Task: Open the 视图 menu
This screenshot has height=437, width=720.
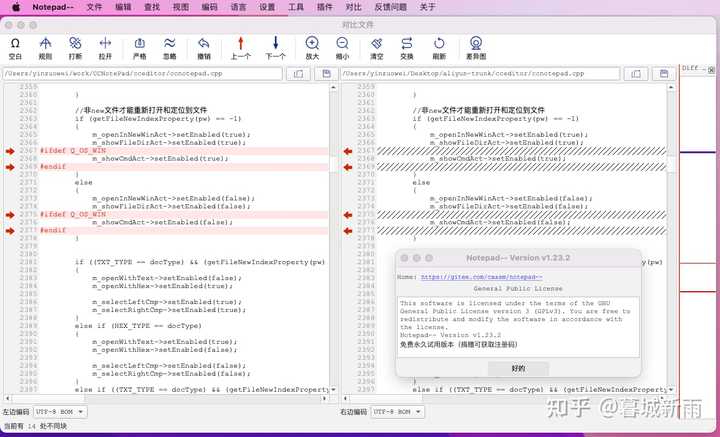Action: coord(181,7)
